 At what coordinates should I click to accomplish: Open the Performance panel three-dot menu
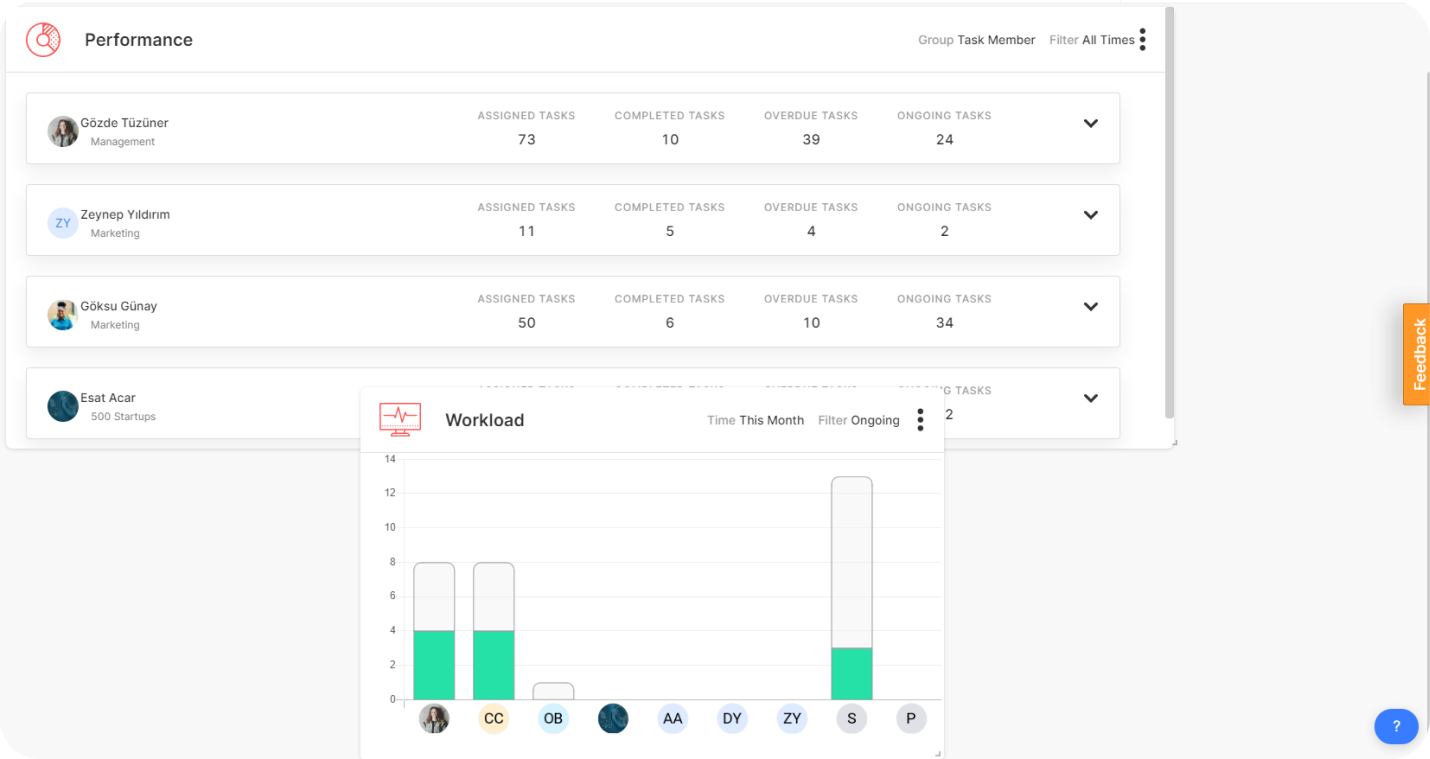(1142, 40)
